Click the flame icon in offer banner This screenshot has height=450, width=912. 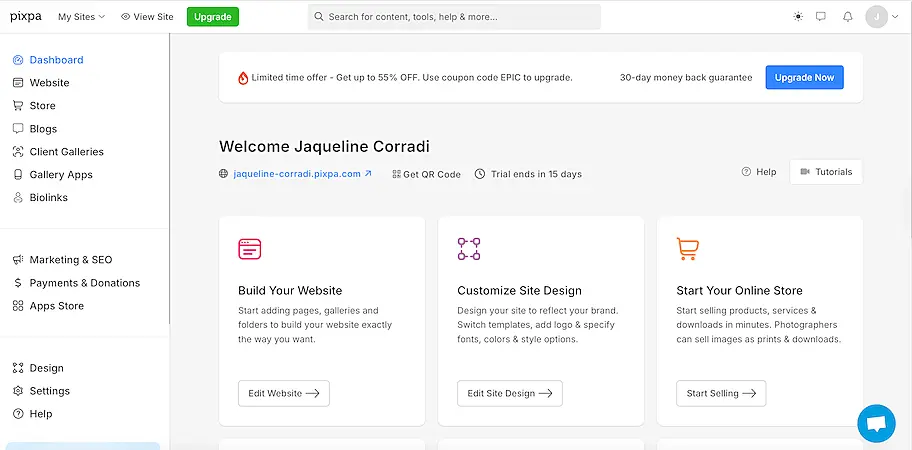[243, 78]
